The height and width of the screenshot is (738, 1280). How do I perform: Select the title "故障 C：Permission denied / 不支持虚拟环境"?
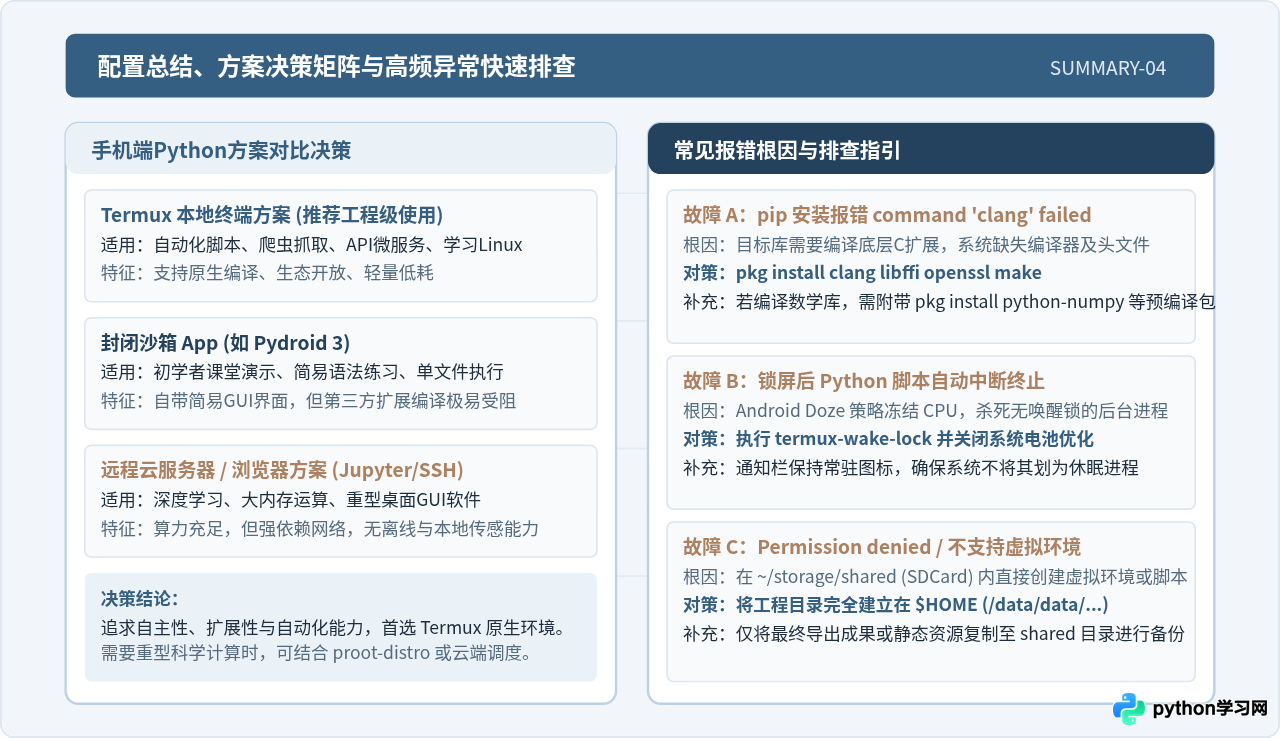(x=882, y=547)
